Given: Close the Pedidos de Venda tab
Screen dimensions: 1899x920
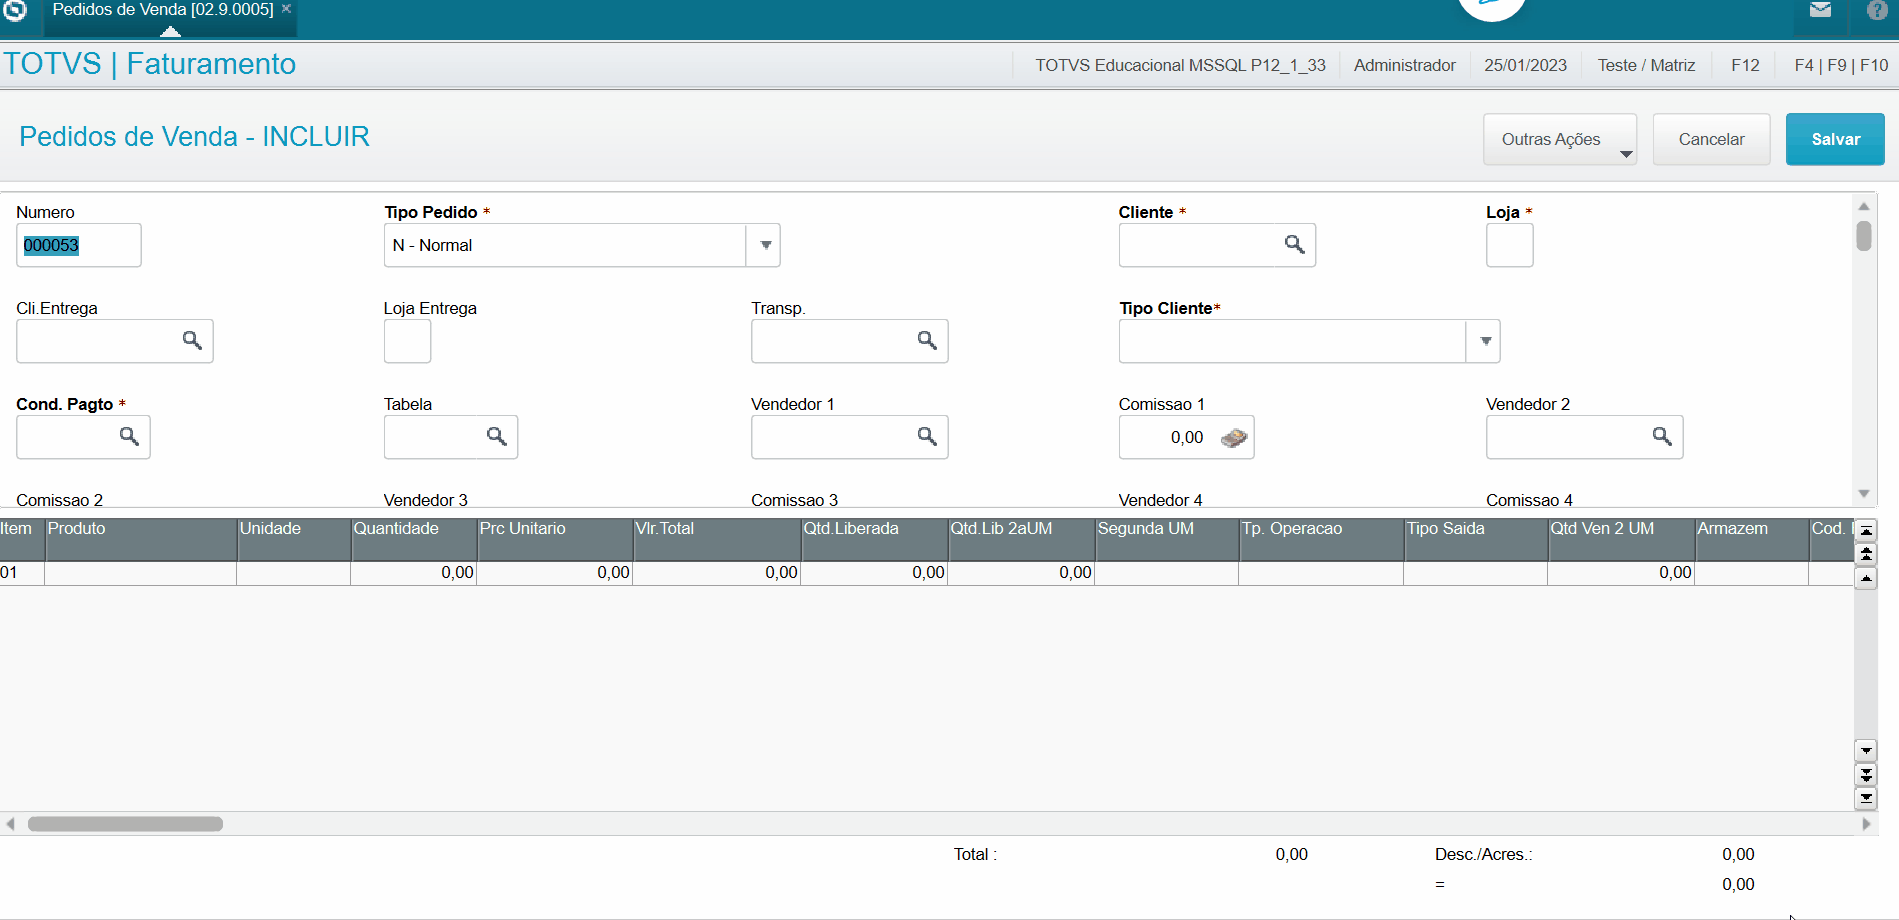Looking at the screenshot, I should pyautogui.click(x=286, y=9).
